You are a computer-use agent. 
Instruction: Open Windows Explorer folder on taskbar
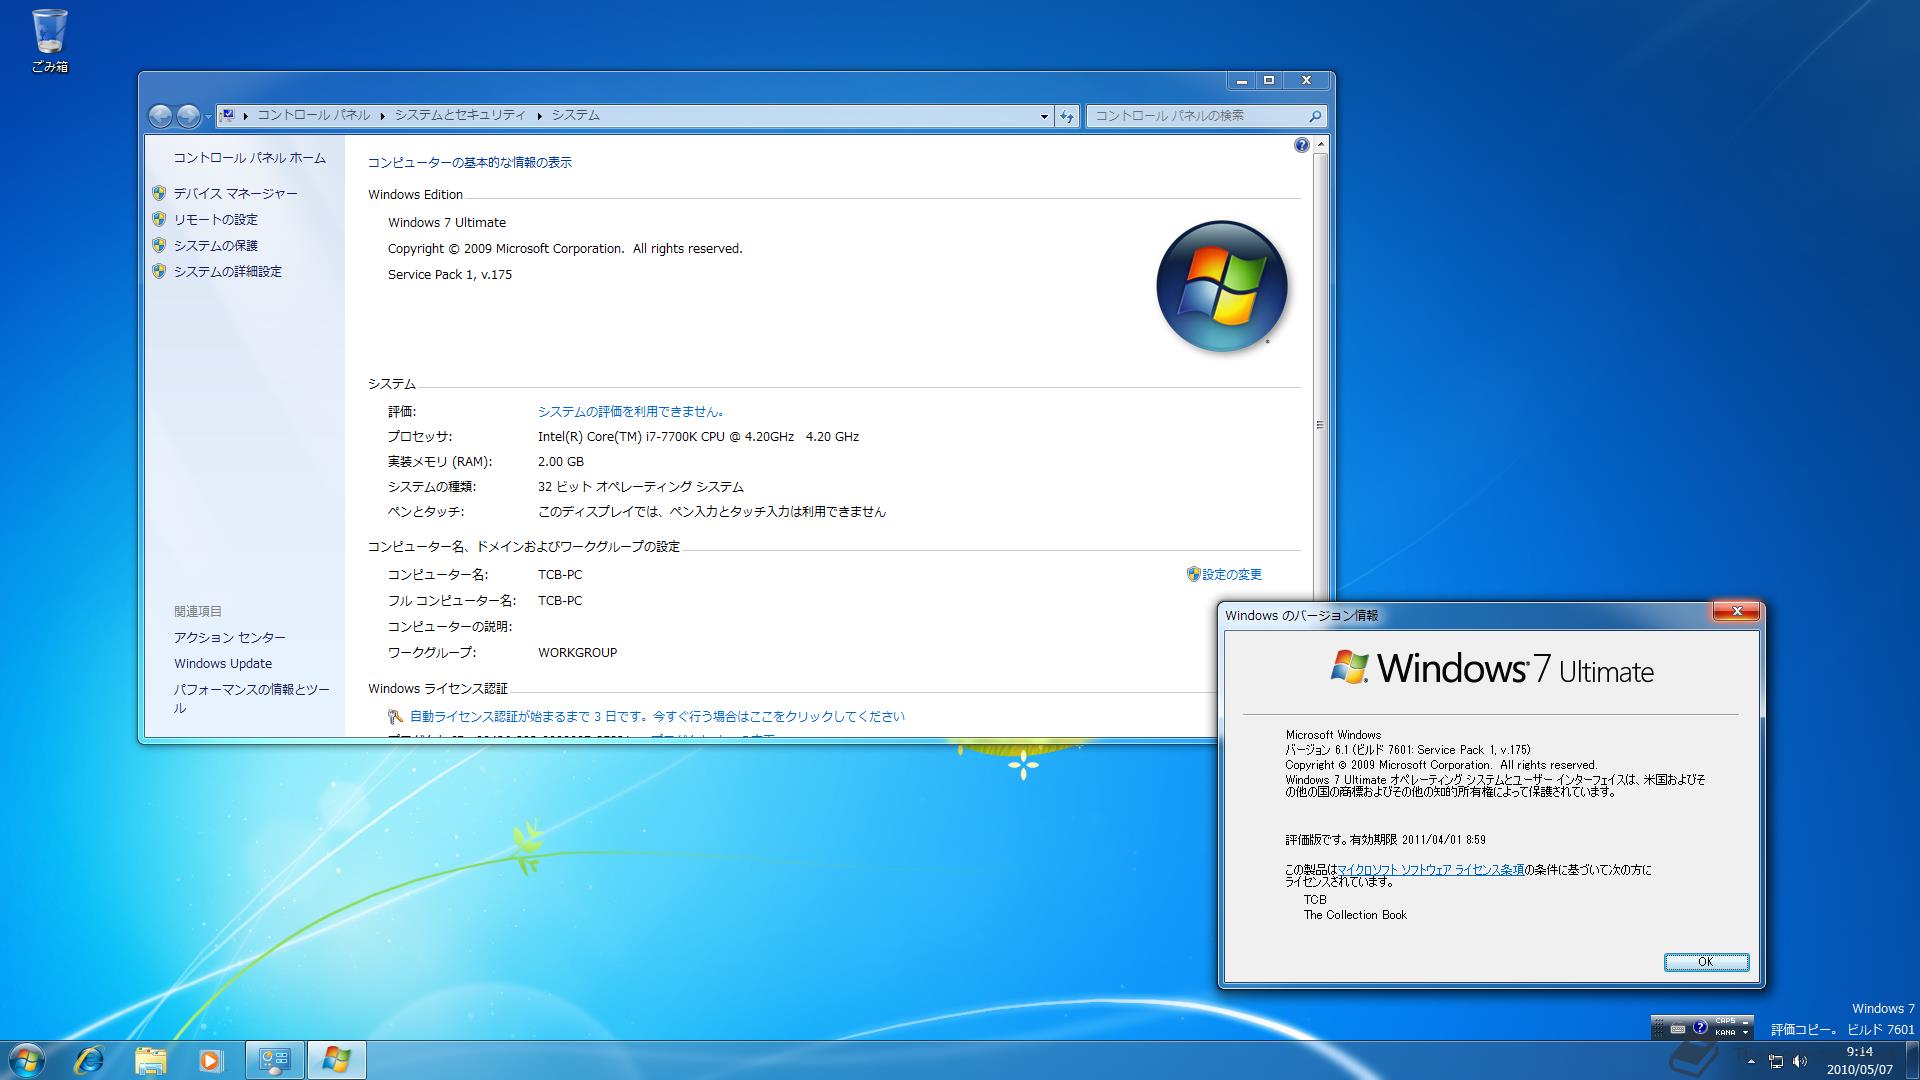coord(150,1060)
